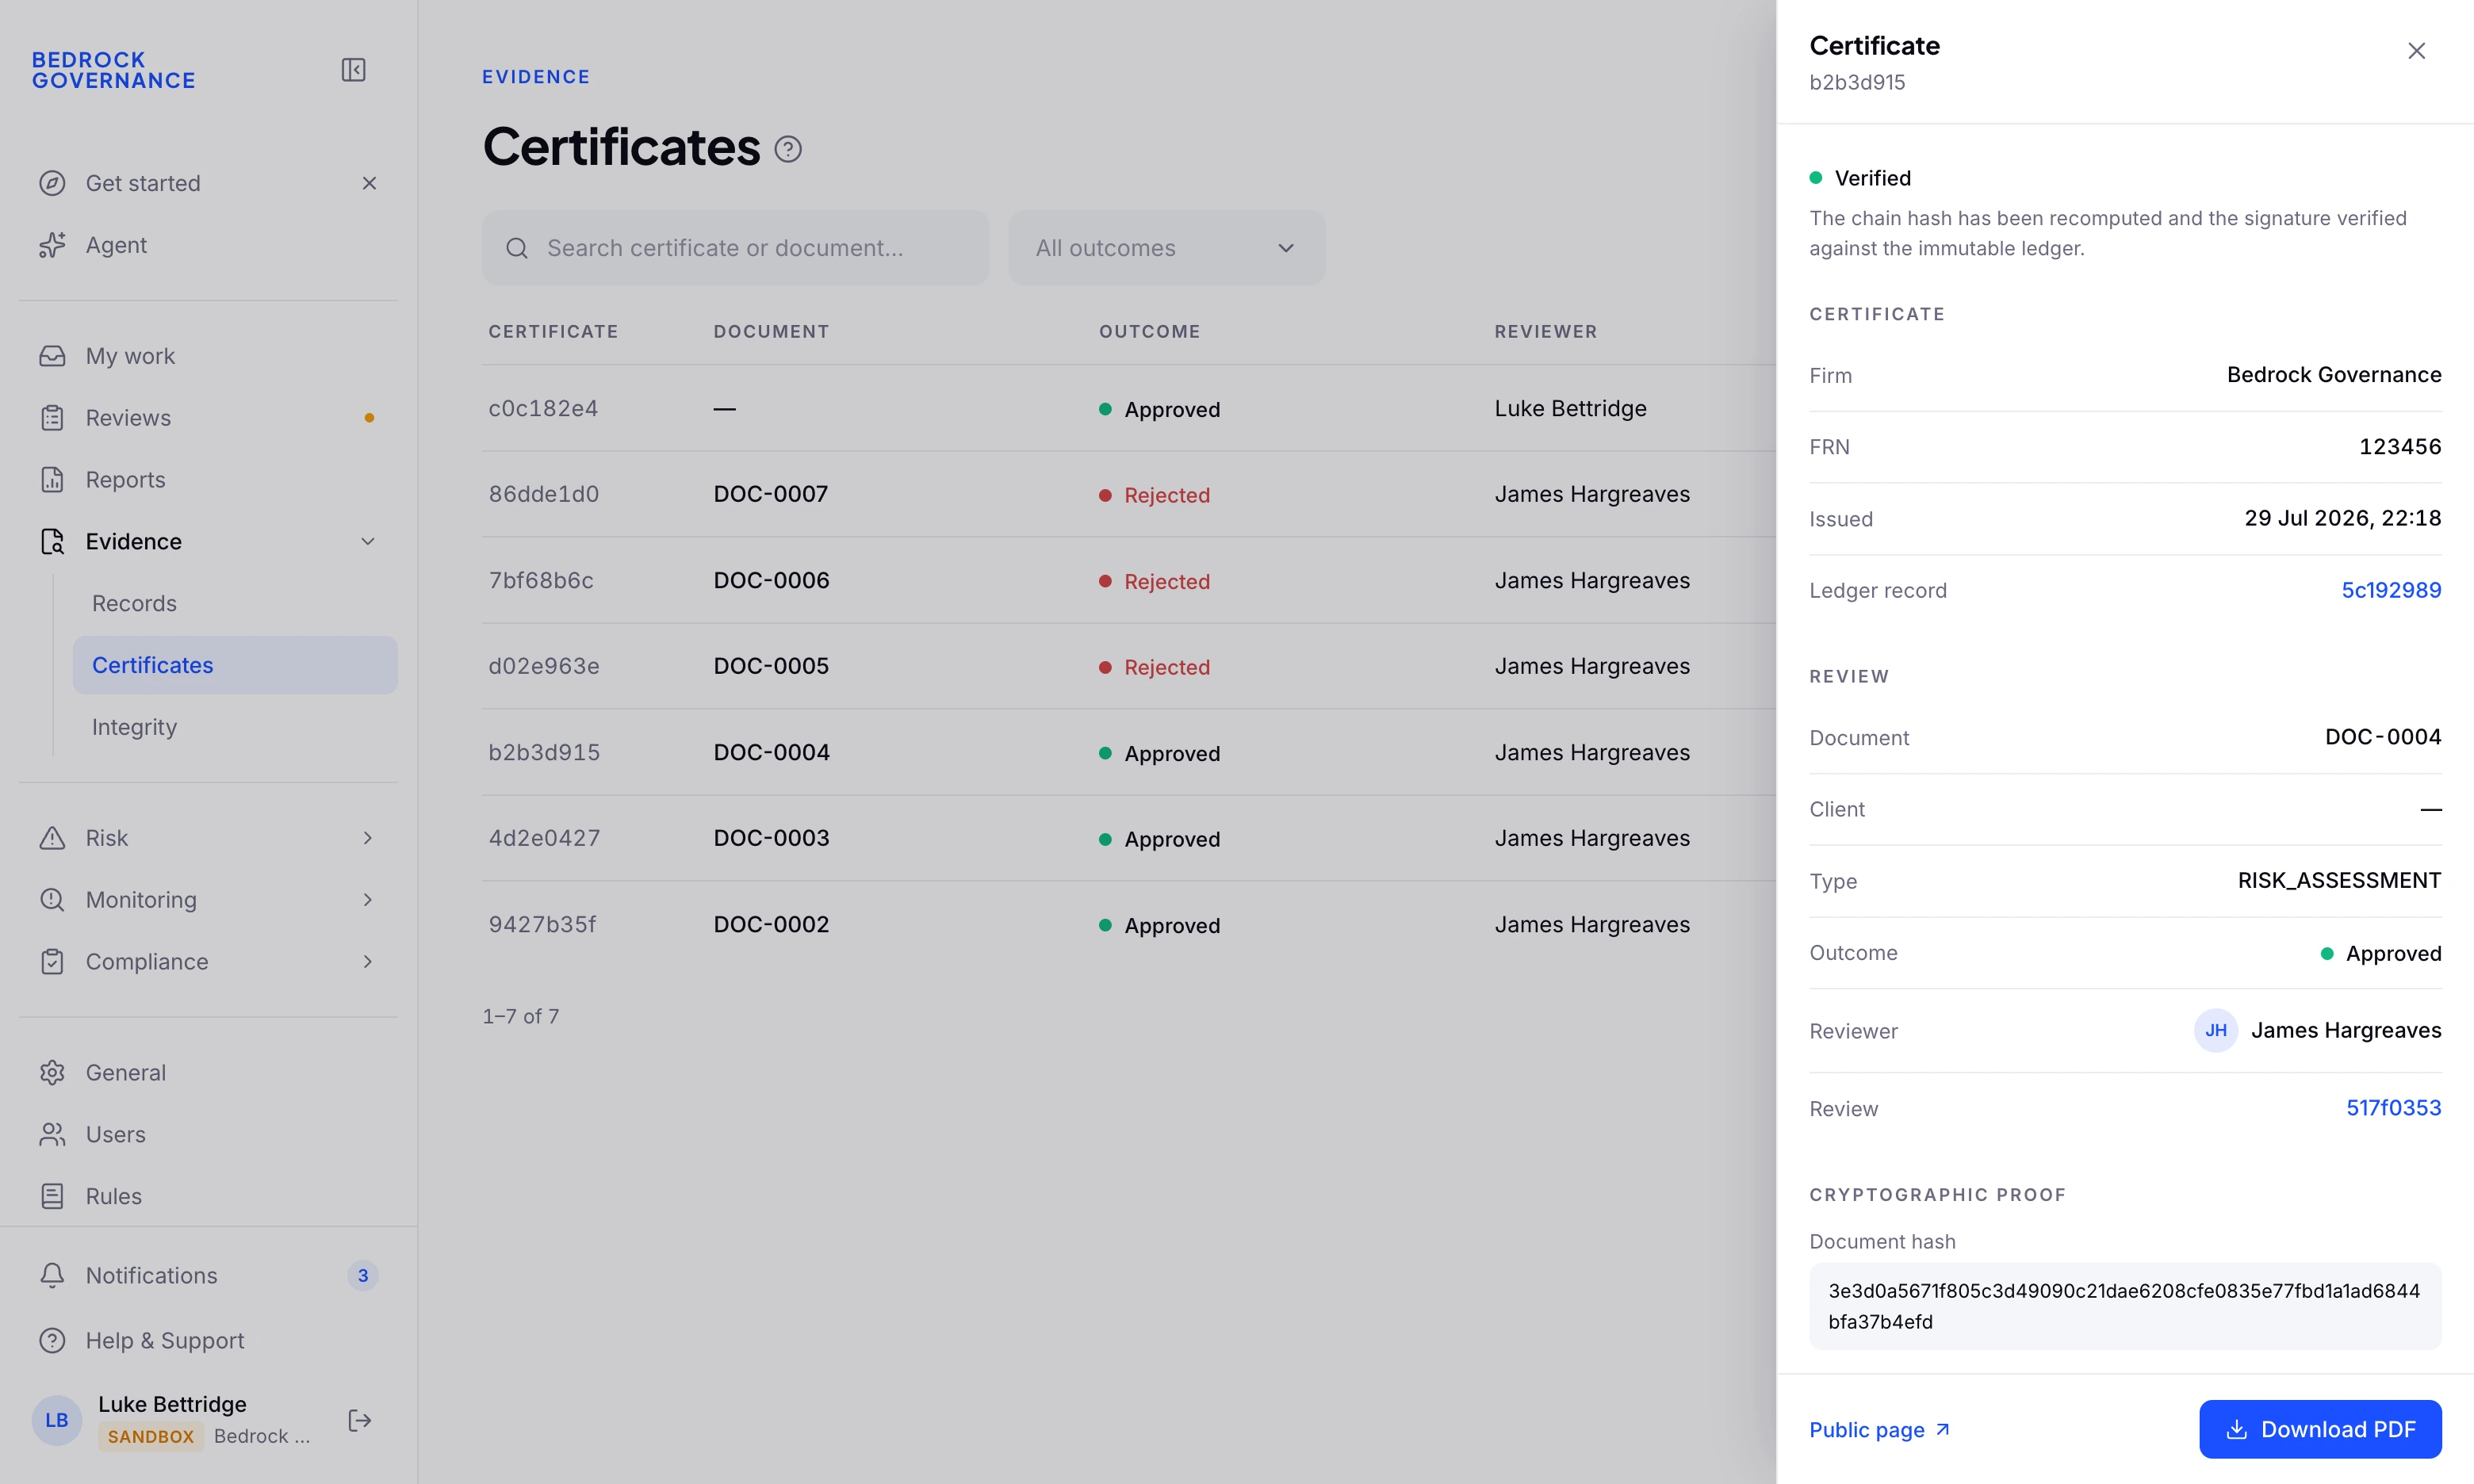Collapse the Evidence section chevron
2474x1484 pixels.
tap(368, 541)
